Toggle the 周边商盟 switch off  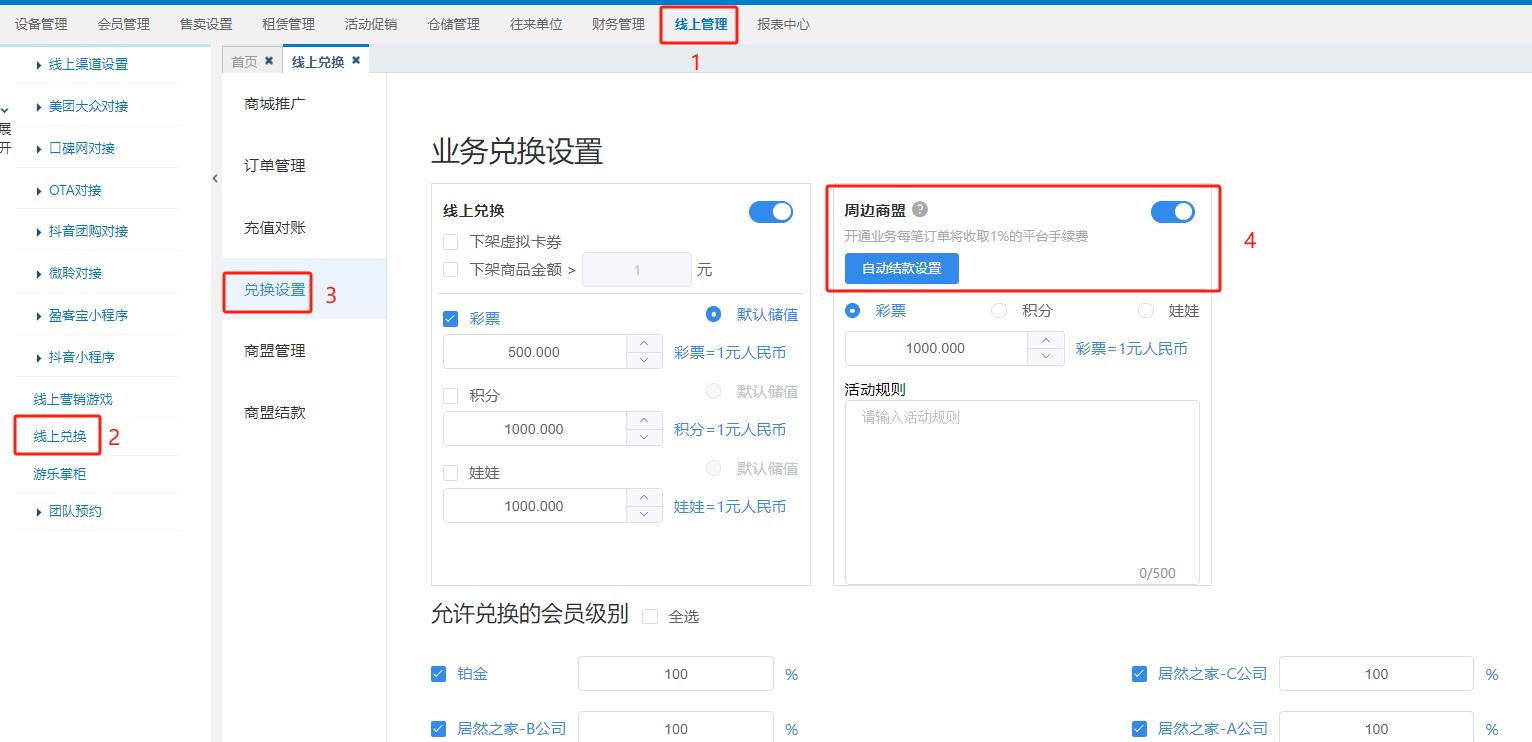(x=1173, y=211)
